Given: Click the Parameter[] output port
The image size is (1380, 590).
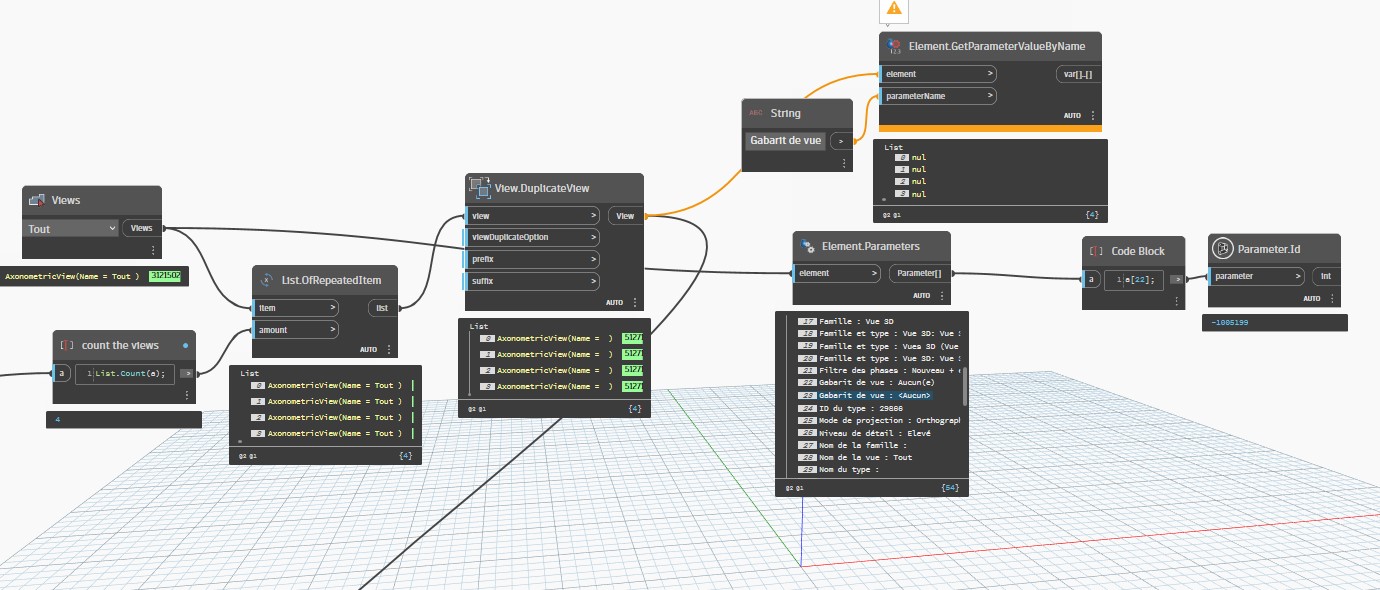Looking at the screenshot, I should (918, 273).
